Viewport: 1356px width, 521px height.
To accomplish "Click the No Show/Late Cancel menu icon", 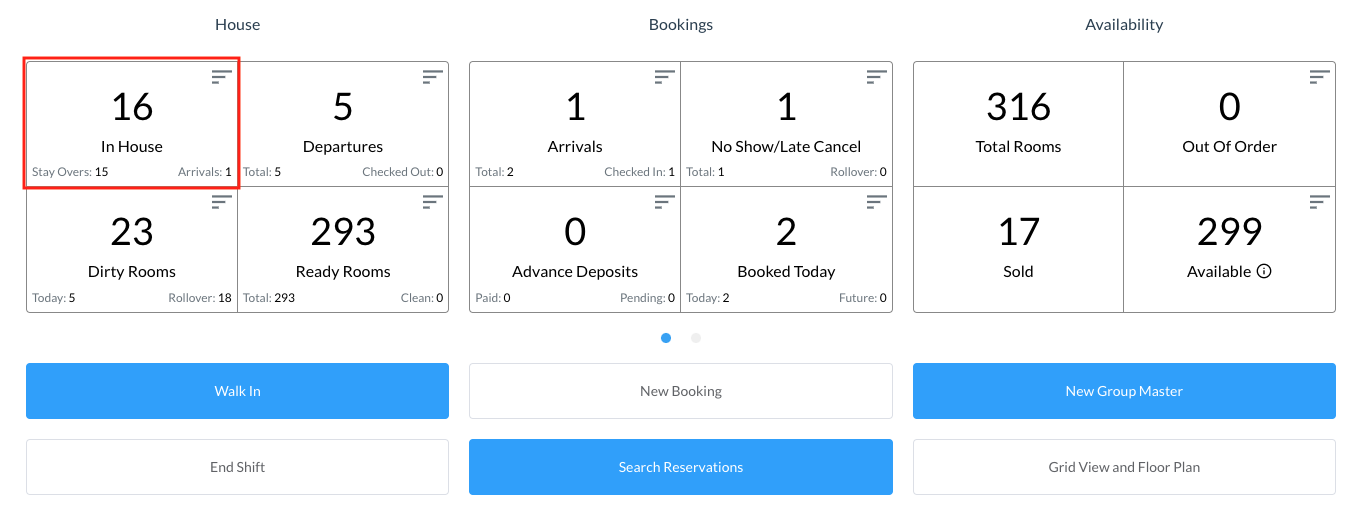I will coord(876,77).
